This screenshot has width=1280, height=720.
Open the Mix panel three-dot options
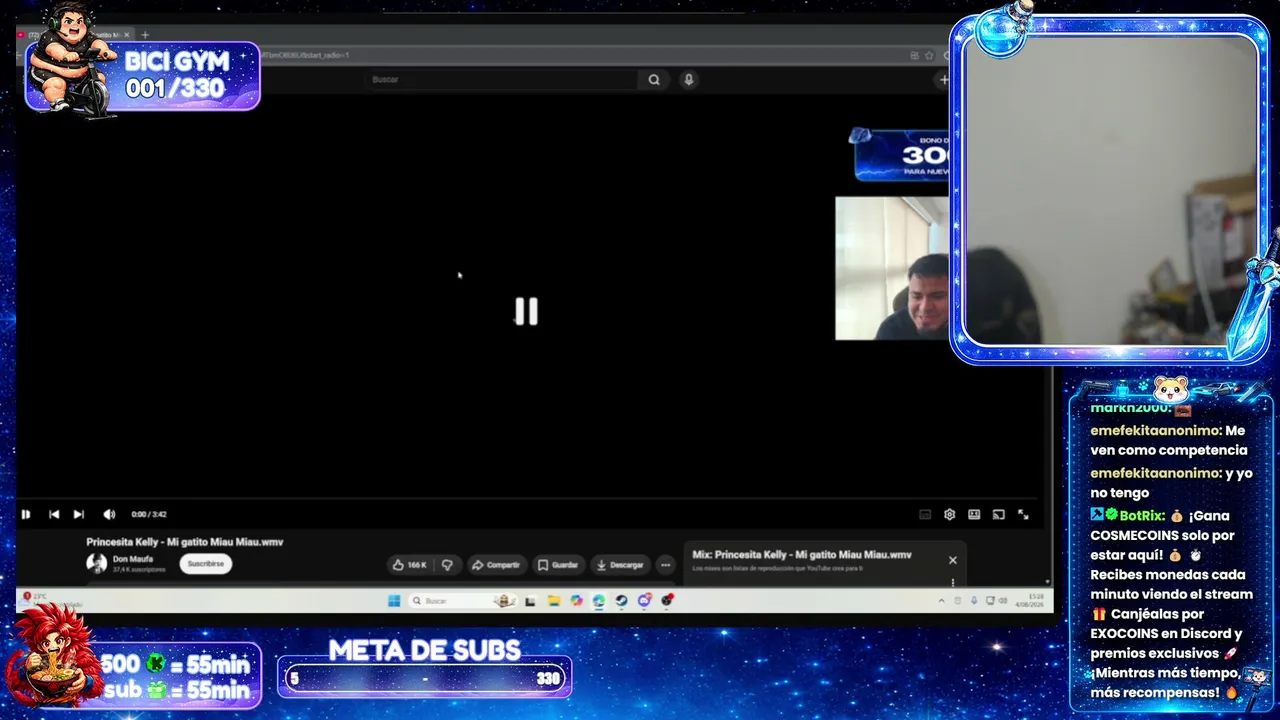click(x=952, y=582)
